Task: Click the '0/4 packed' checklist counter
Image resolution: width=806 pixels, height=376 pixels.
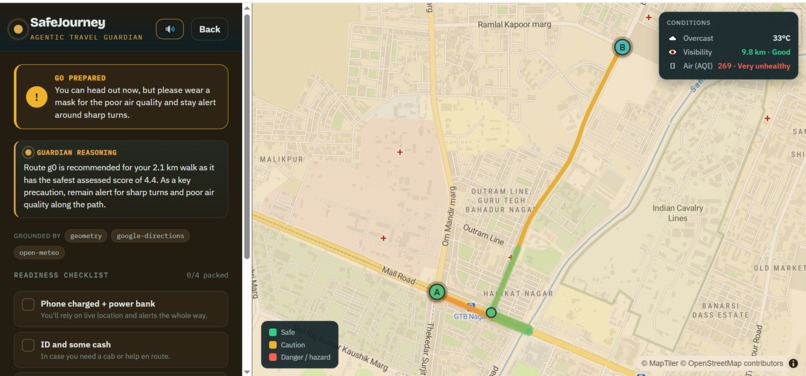Action: pyautogui.click(x=207, y=275)
